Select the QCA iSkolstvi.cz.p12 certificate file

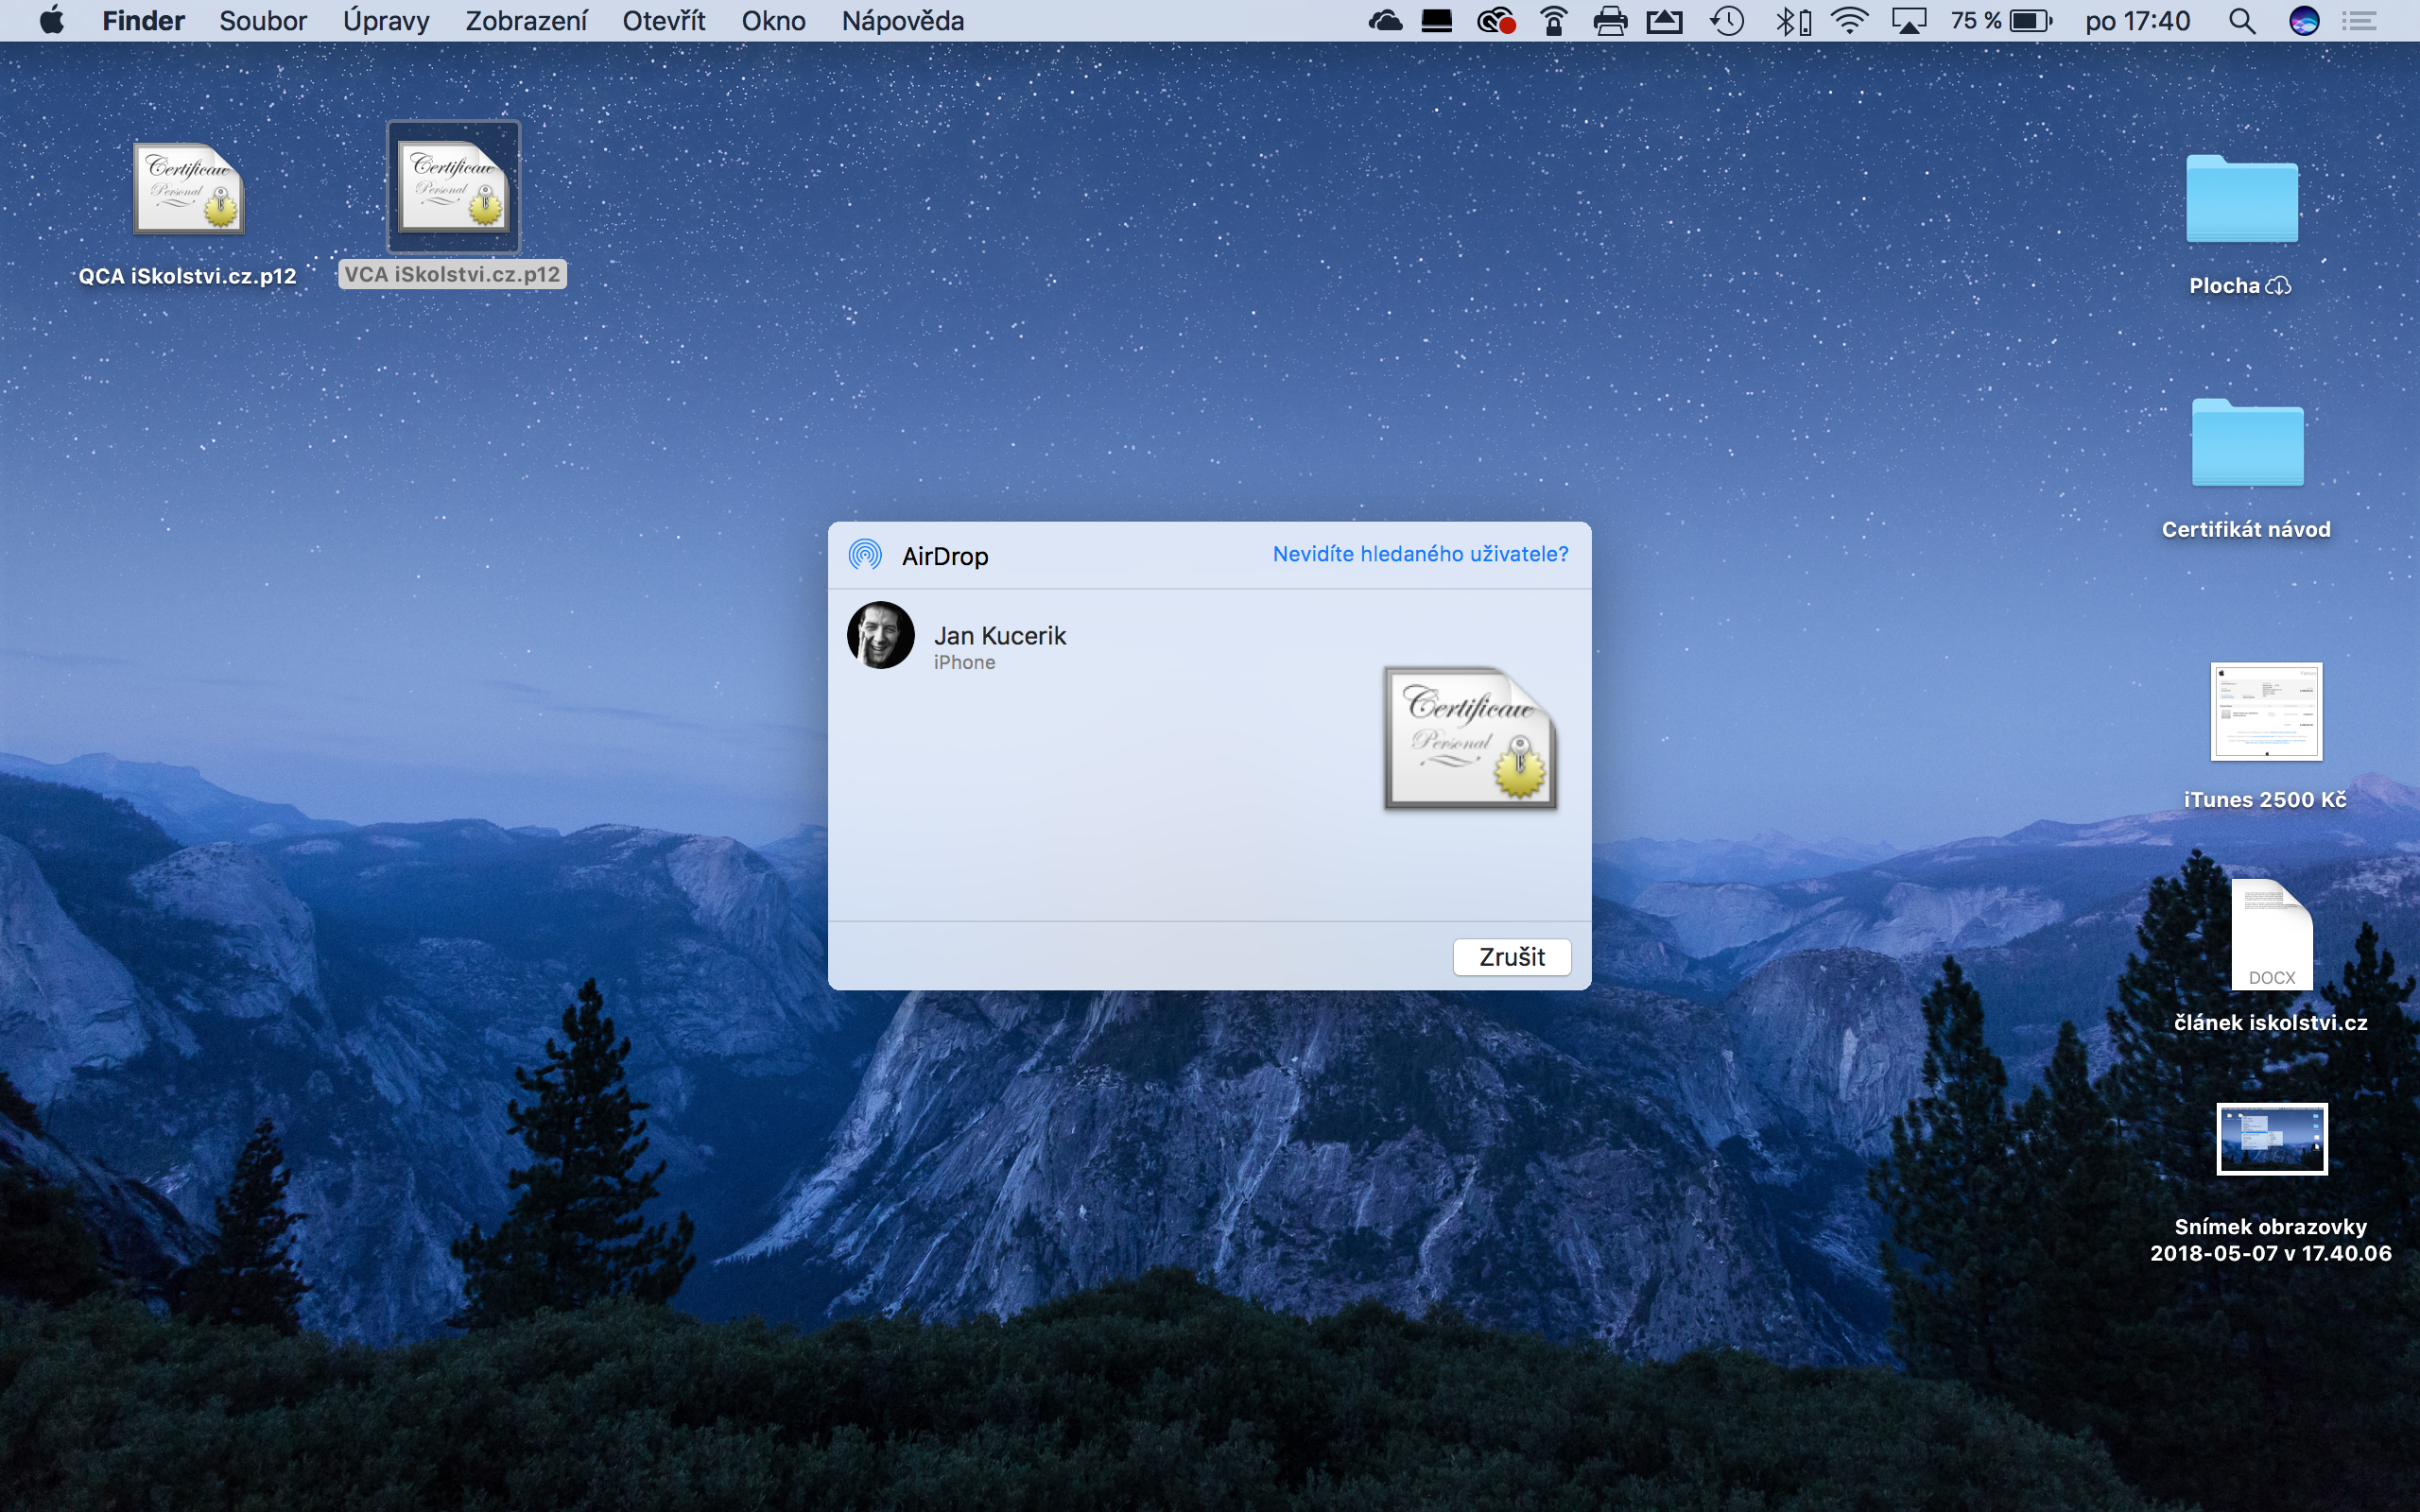189,189
